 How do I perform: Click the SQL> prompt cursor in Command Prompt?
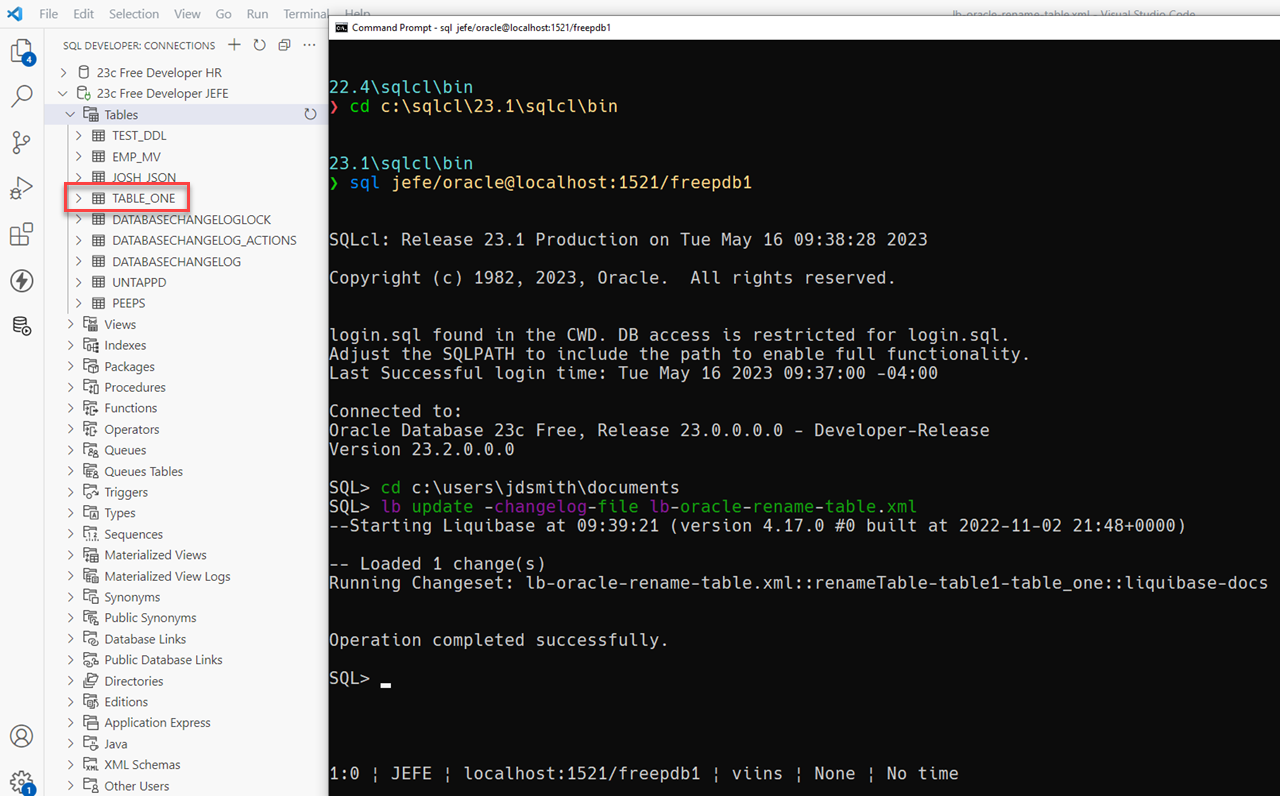(385, 684)
